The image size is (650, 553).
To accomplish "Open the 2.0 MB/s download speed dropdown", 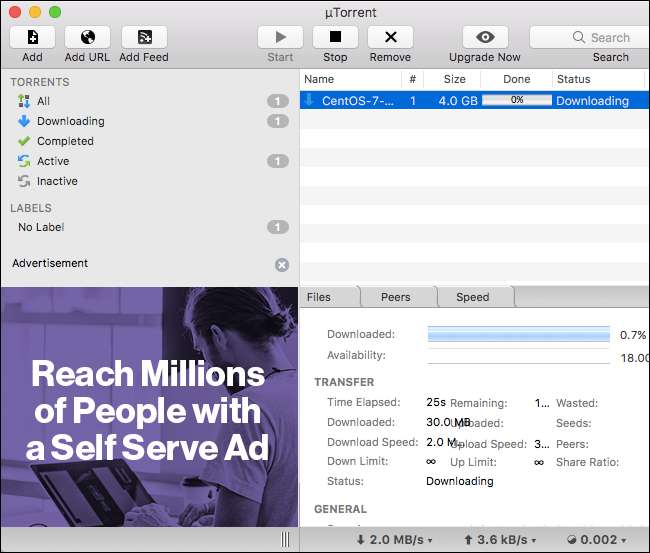I will click(395, 540).
